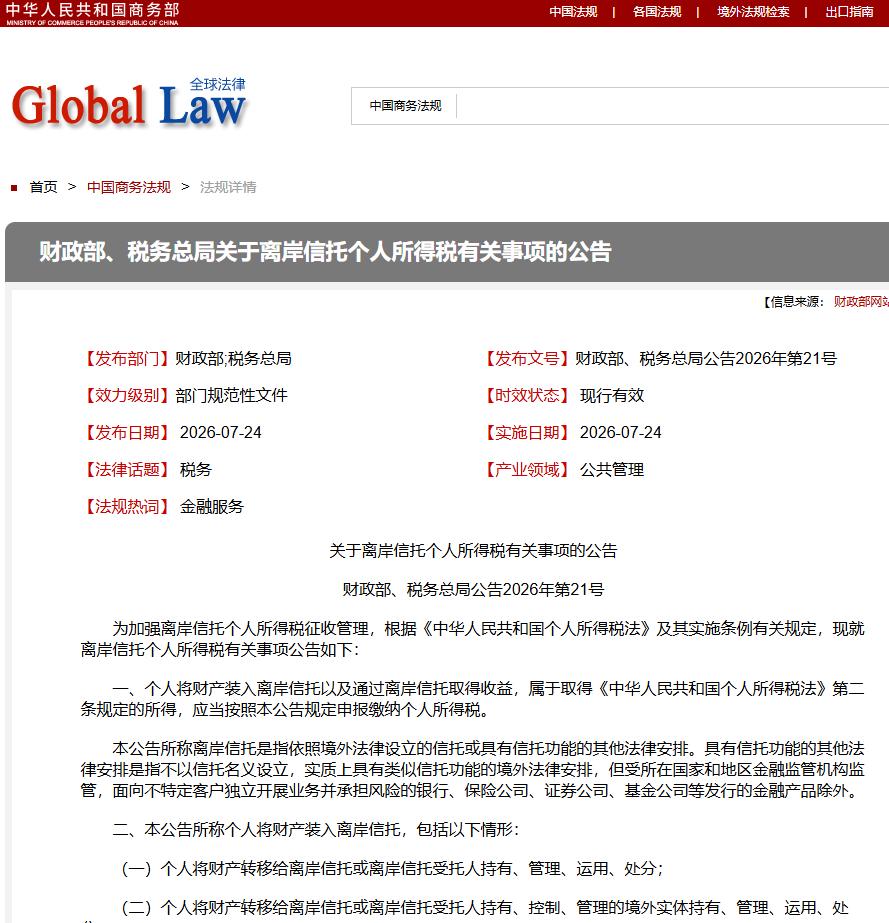The width and height of the screenshot is (889, 923).
Task: Click the paragraph starting 一、个人将财产装入离岸信托
Action: tap(472, 699)
